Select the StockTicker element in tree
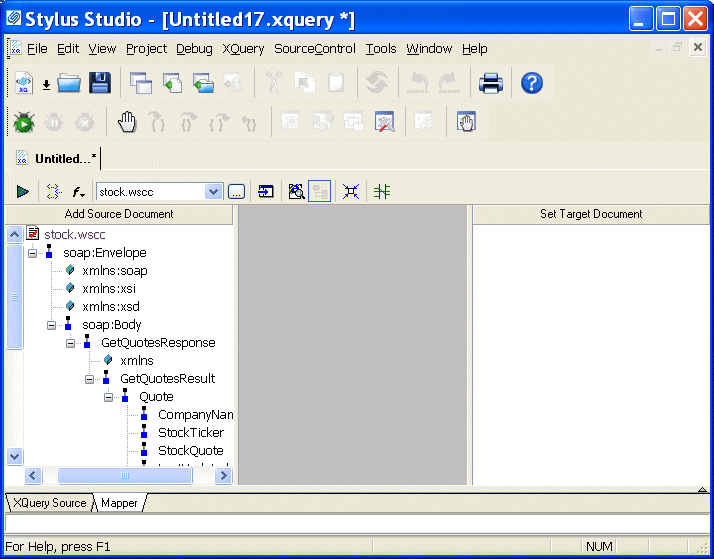The image size is (714, 559). click(190, 433)
